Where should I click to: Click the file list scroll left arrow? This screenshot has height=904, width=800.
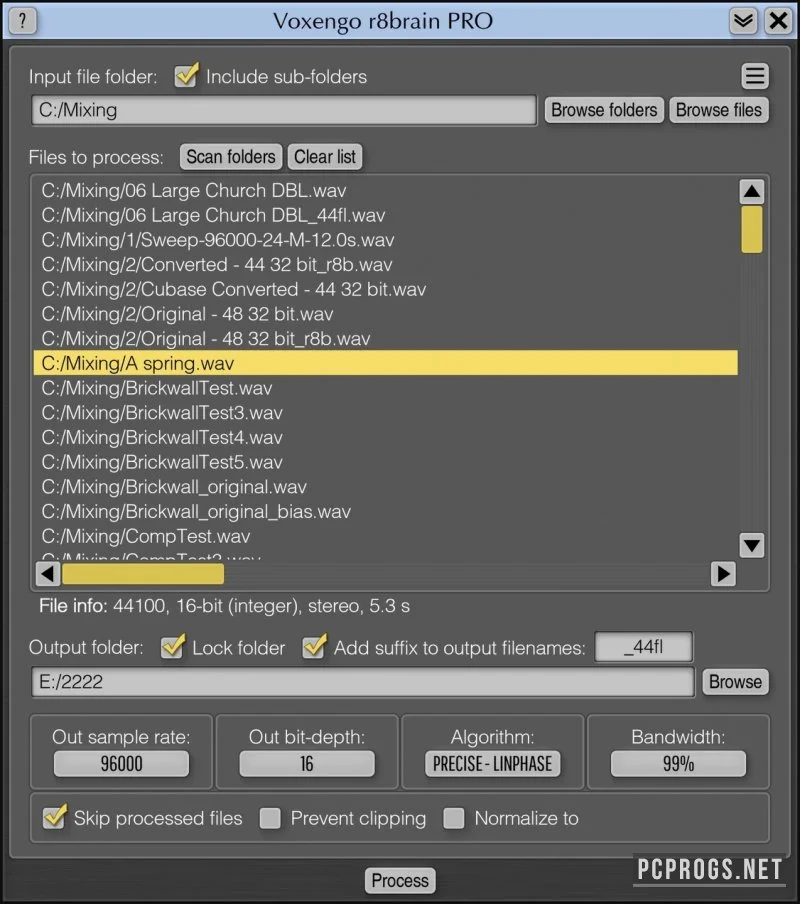tap(48, 574)
